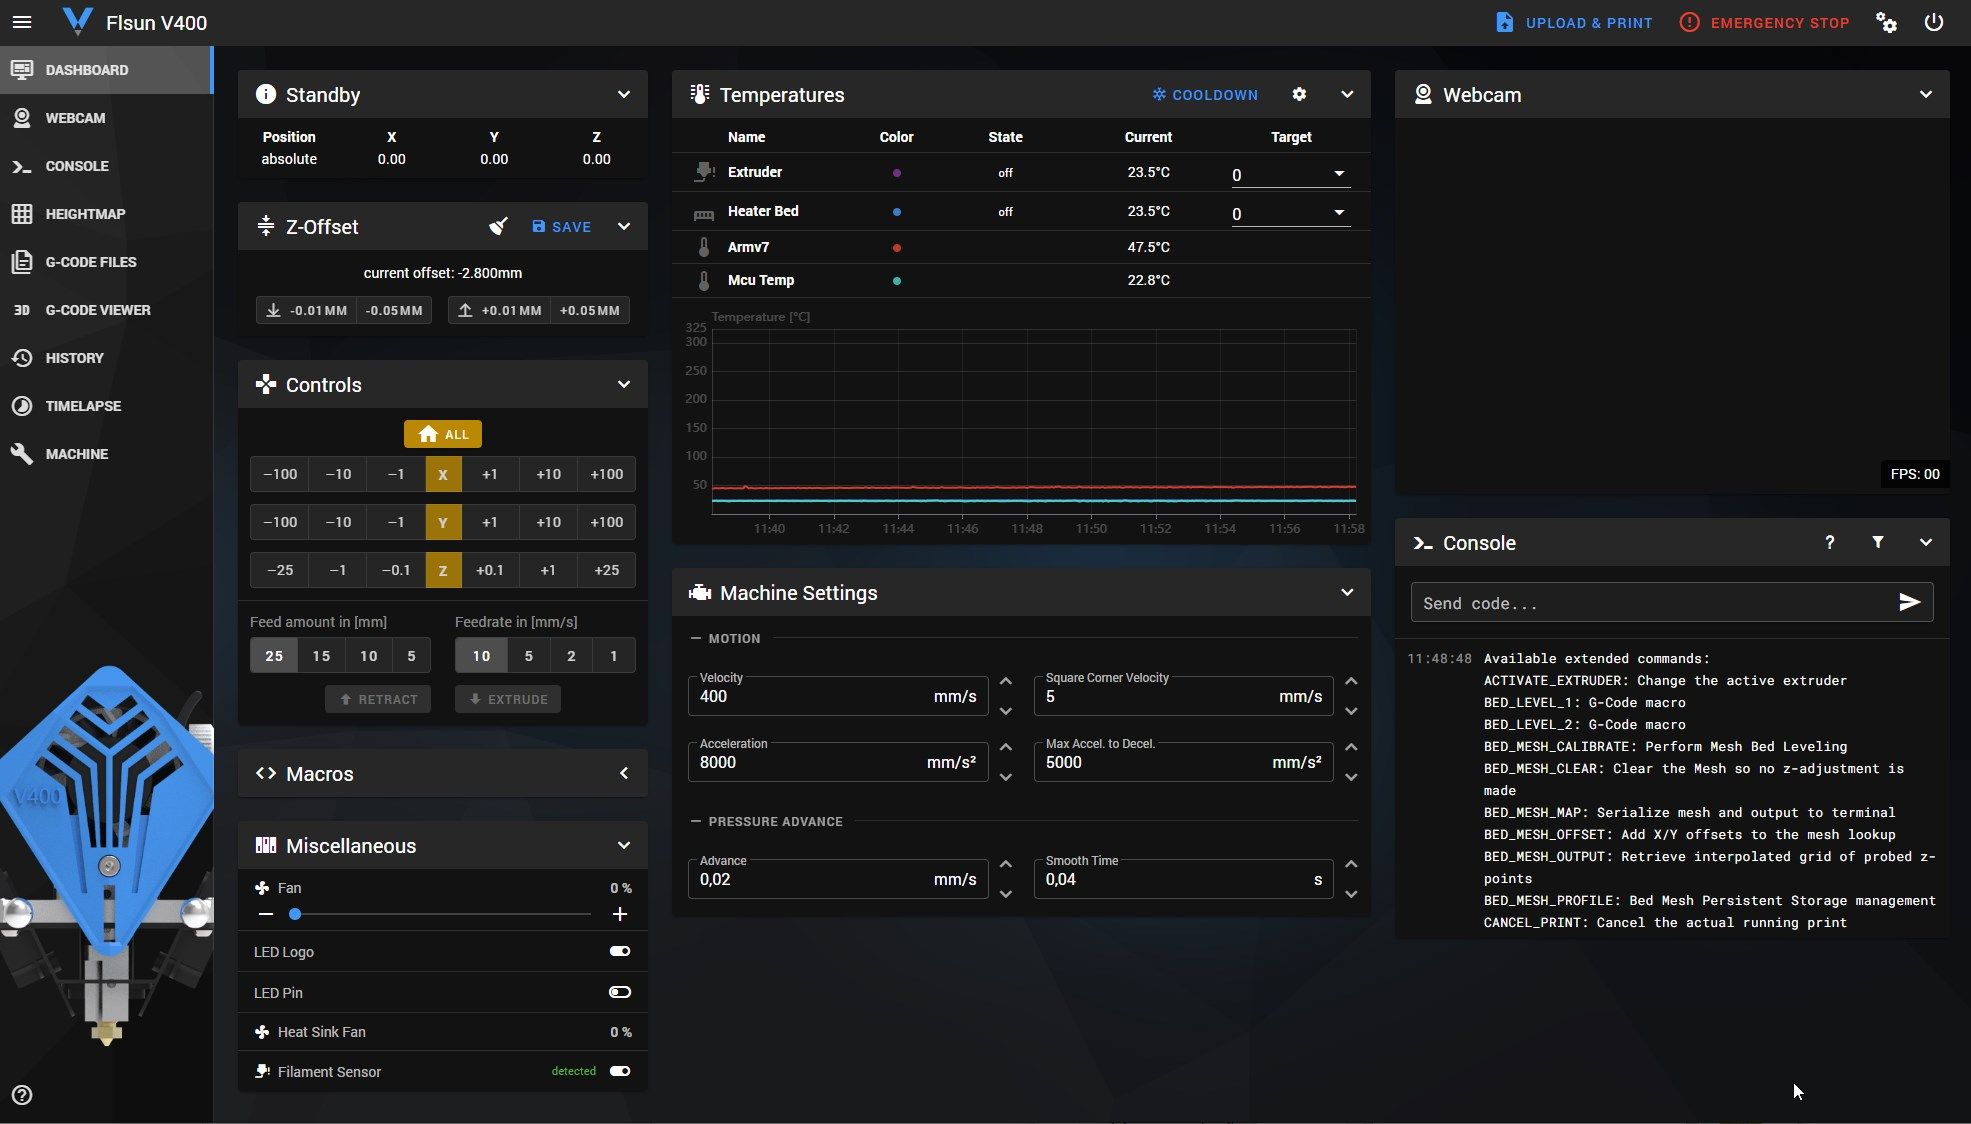Click the console send arrow icon

[1909, 602]
